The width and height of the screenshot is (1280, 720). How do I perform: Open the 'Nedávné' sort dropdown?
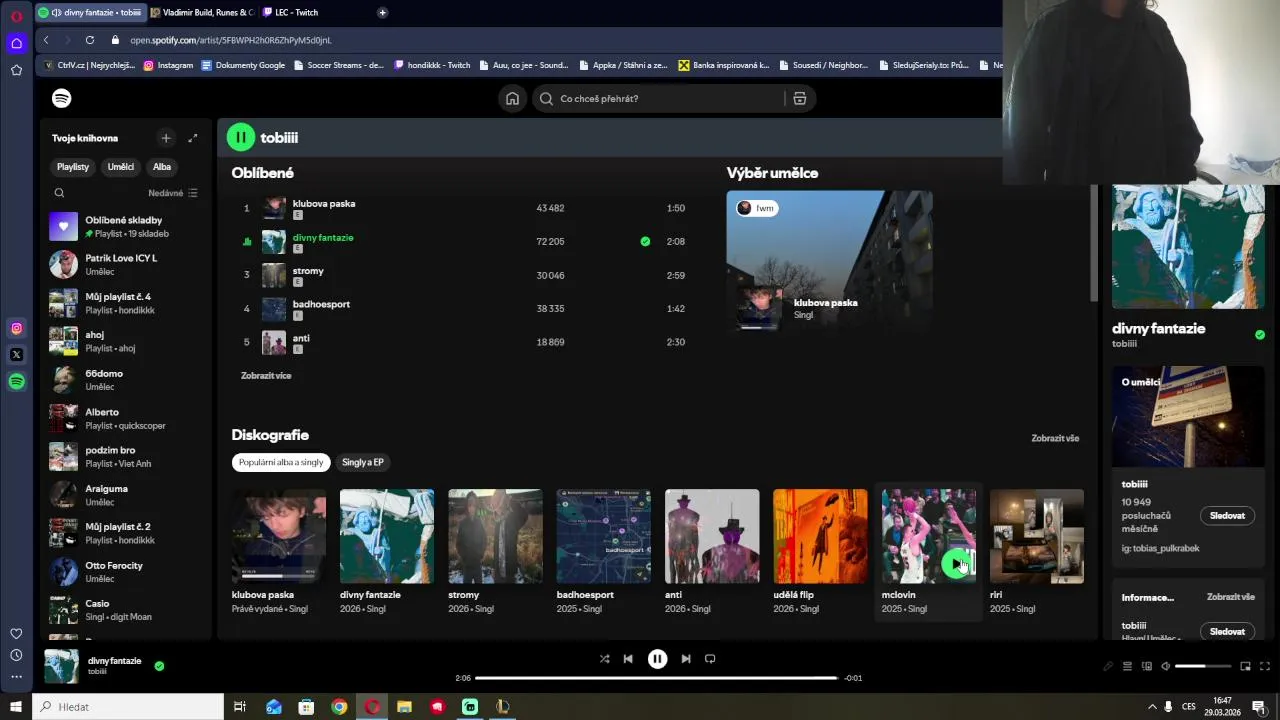[x=173, y=193]
